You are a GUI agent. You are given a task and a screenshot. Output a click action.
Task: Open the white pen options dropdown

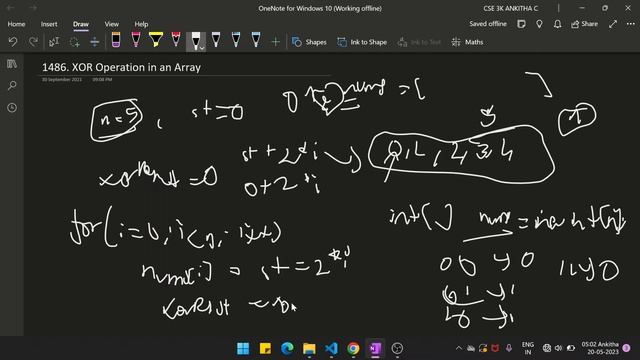(x=202, y=48)
